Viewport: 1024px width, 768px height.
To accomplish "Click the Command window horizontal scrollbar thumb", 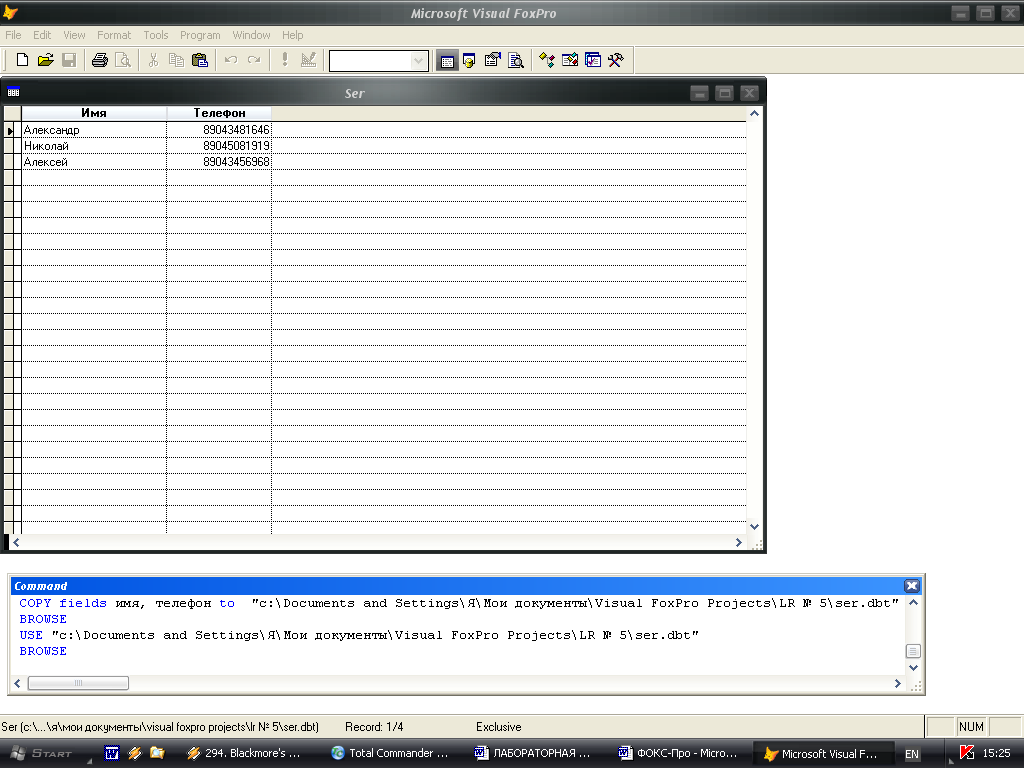I will [x=78, y=683].
